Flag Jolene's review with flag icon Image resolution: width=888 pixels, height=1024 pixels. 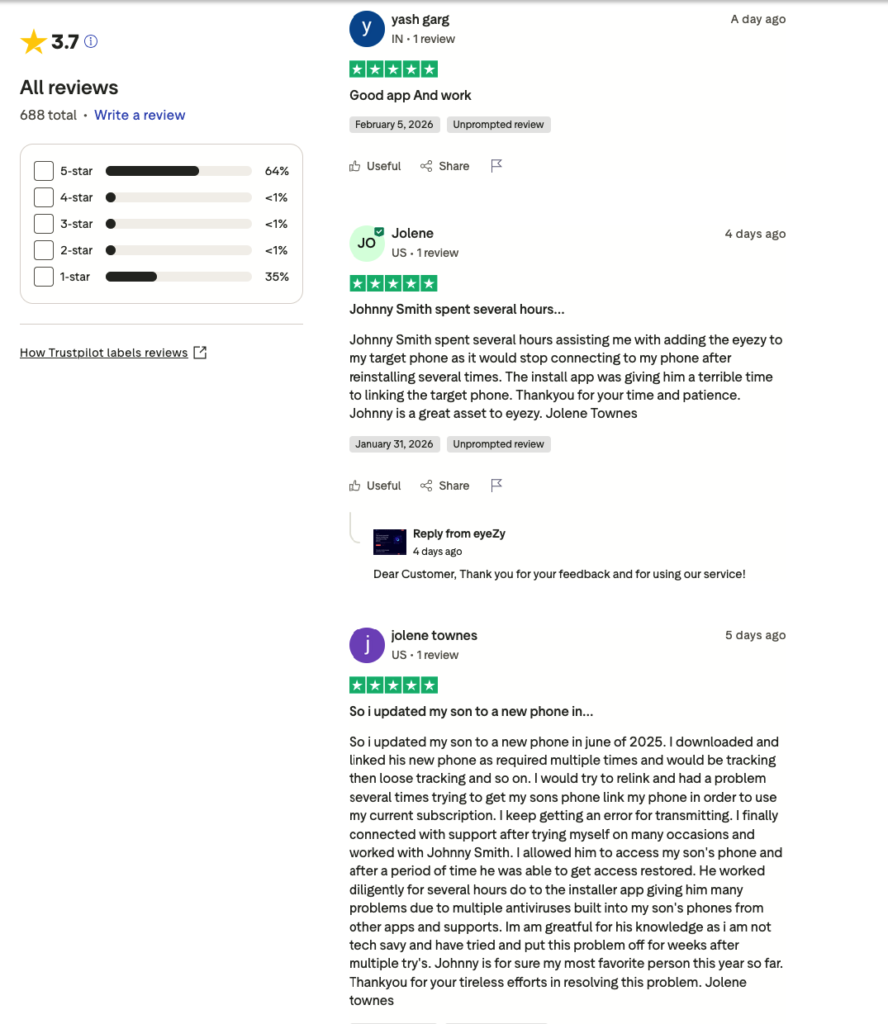496,485
